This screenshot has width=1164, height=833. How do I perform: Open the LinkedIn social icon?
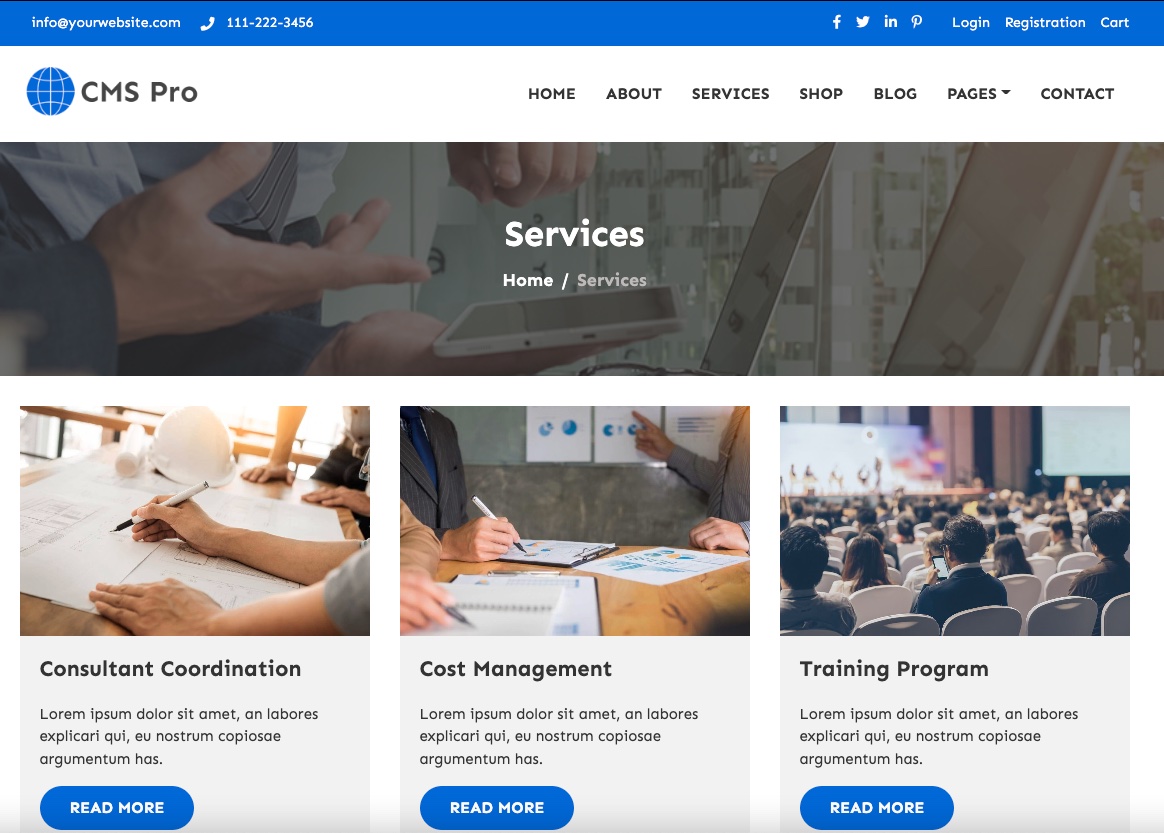pos(890,22)
